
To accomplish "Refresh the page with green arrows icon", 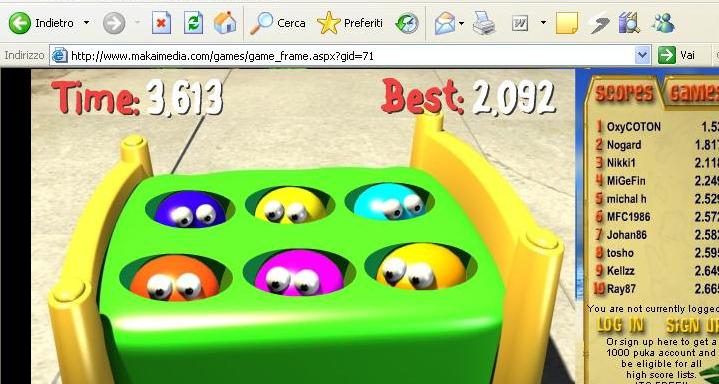I will (194, 23).
